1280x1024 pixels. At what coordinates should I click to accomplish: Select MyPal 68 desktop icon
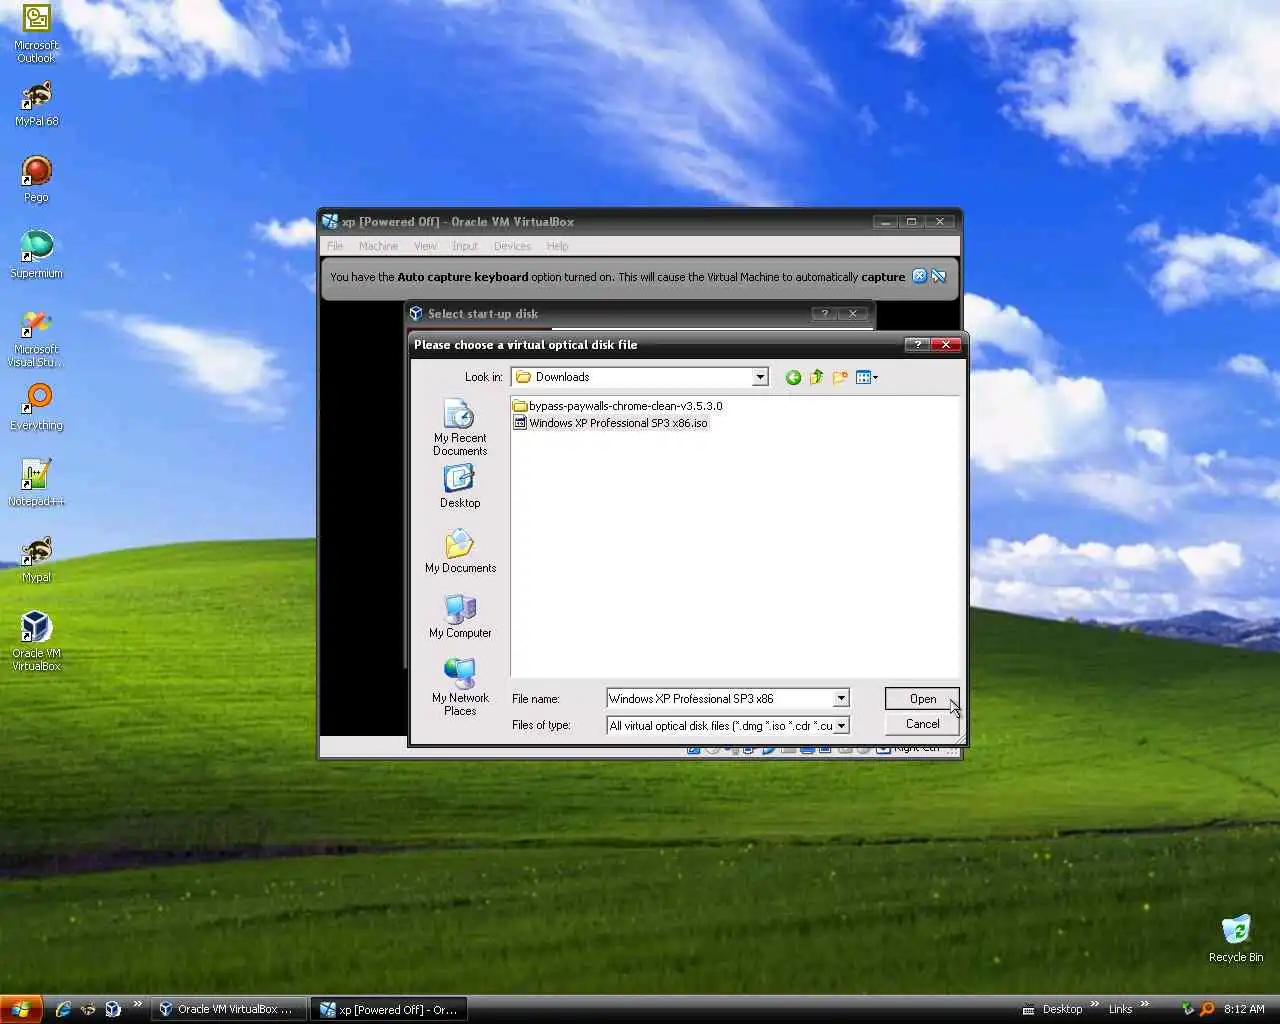pyautogui.click(x=36, y=104)
